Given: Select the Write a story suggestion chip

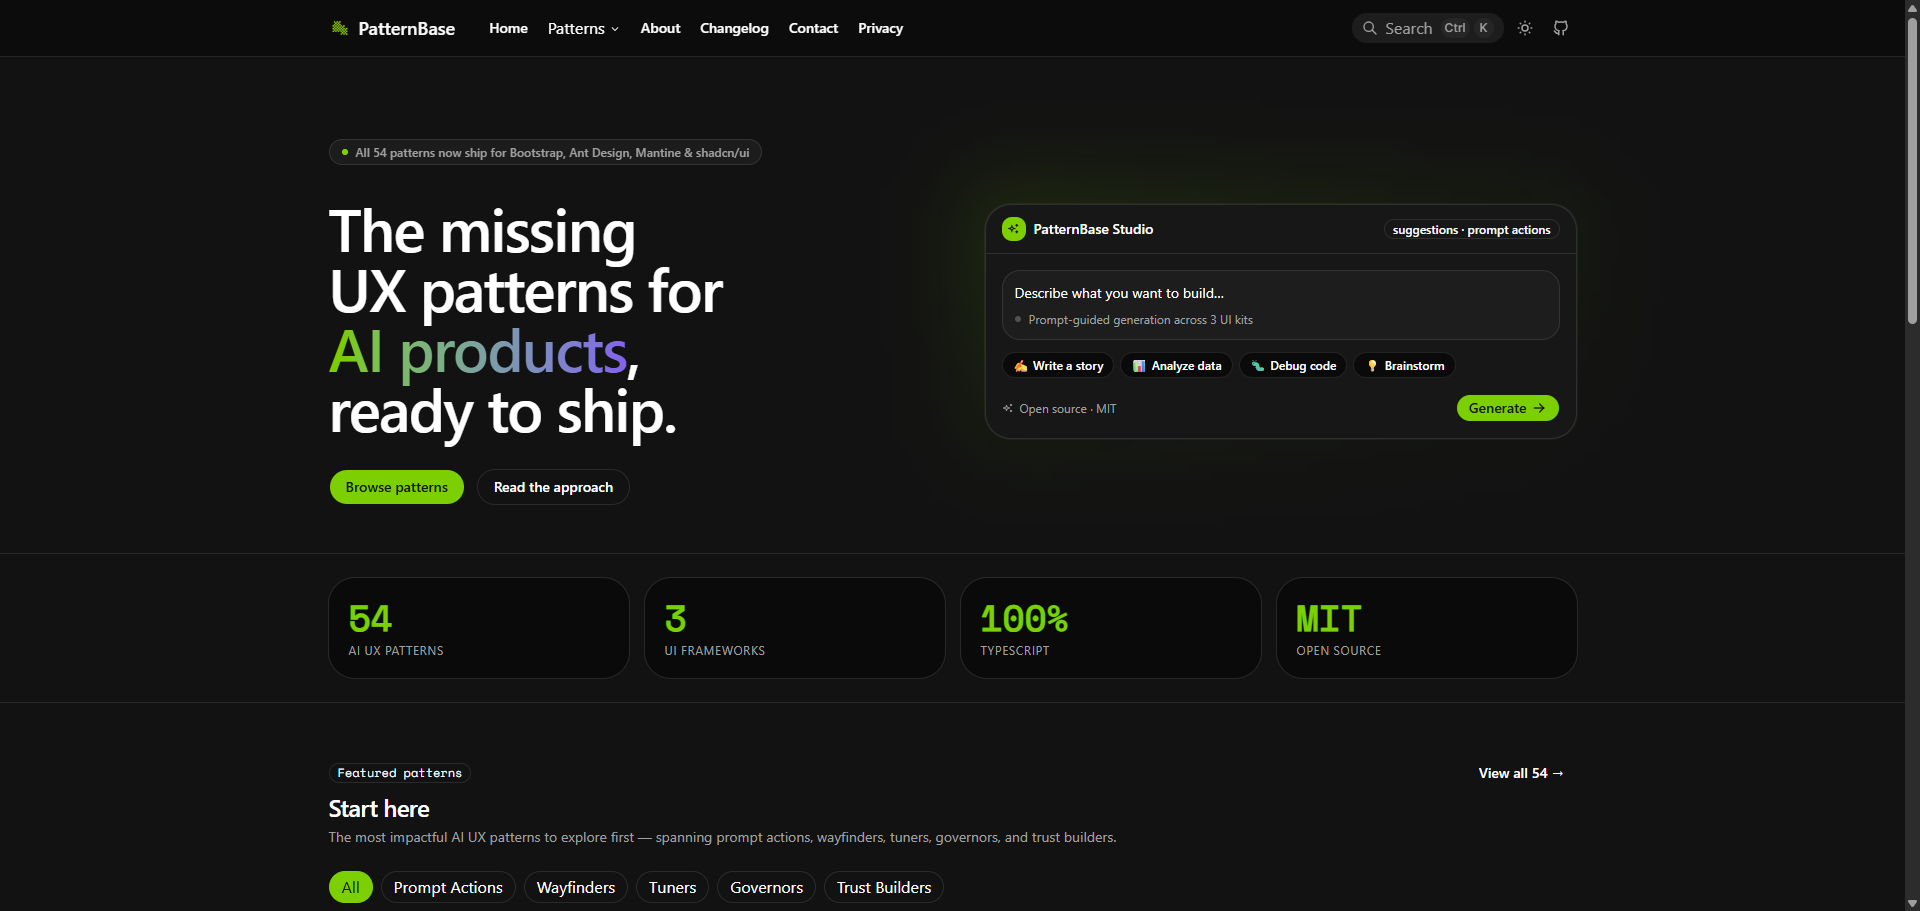Looking at the screenshot, I should point(1058,366).
